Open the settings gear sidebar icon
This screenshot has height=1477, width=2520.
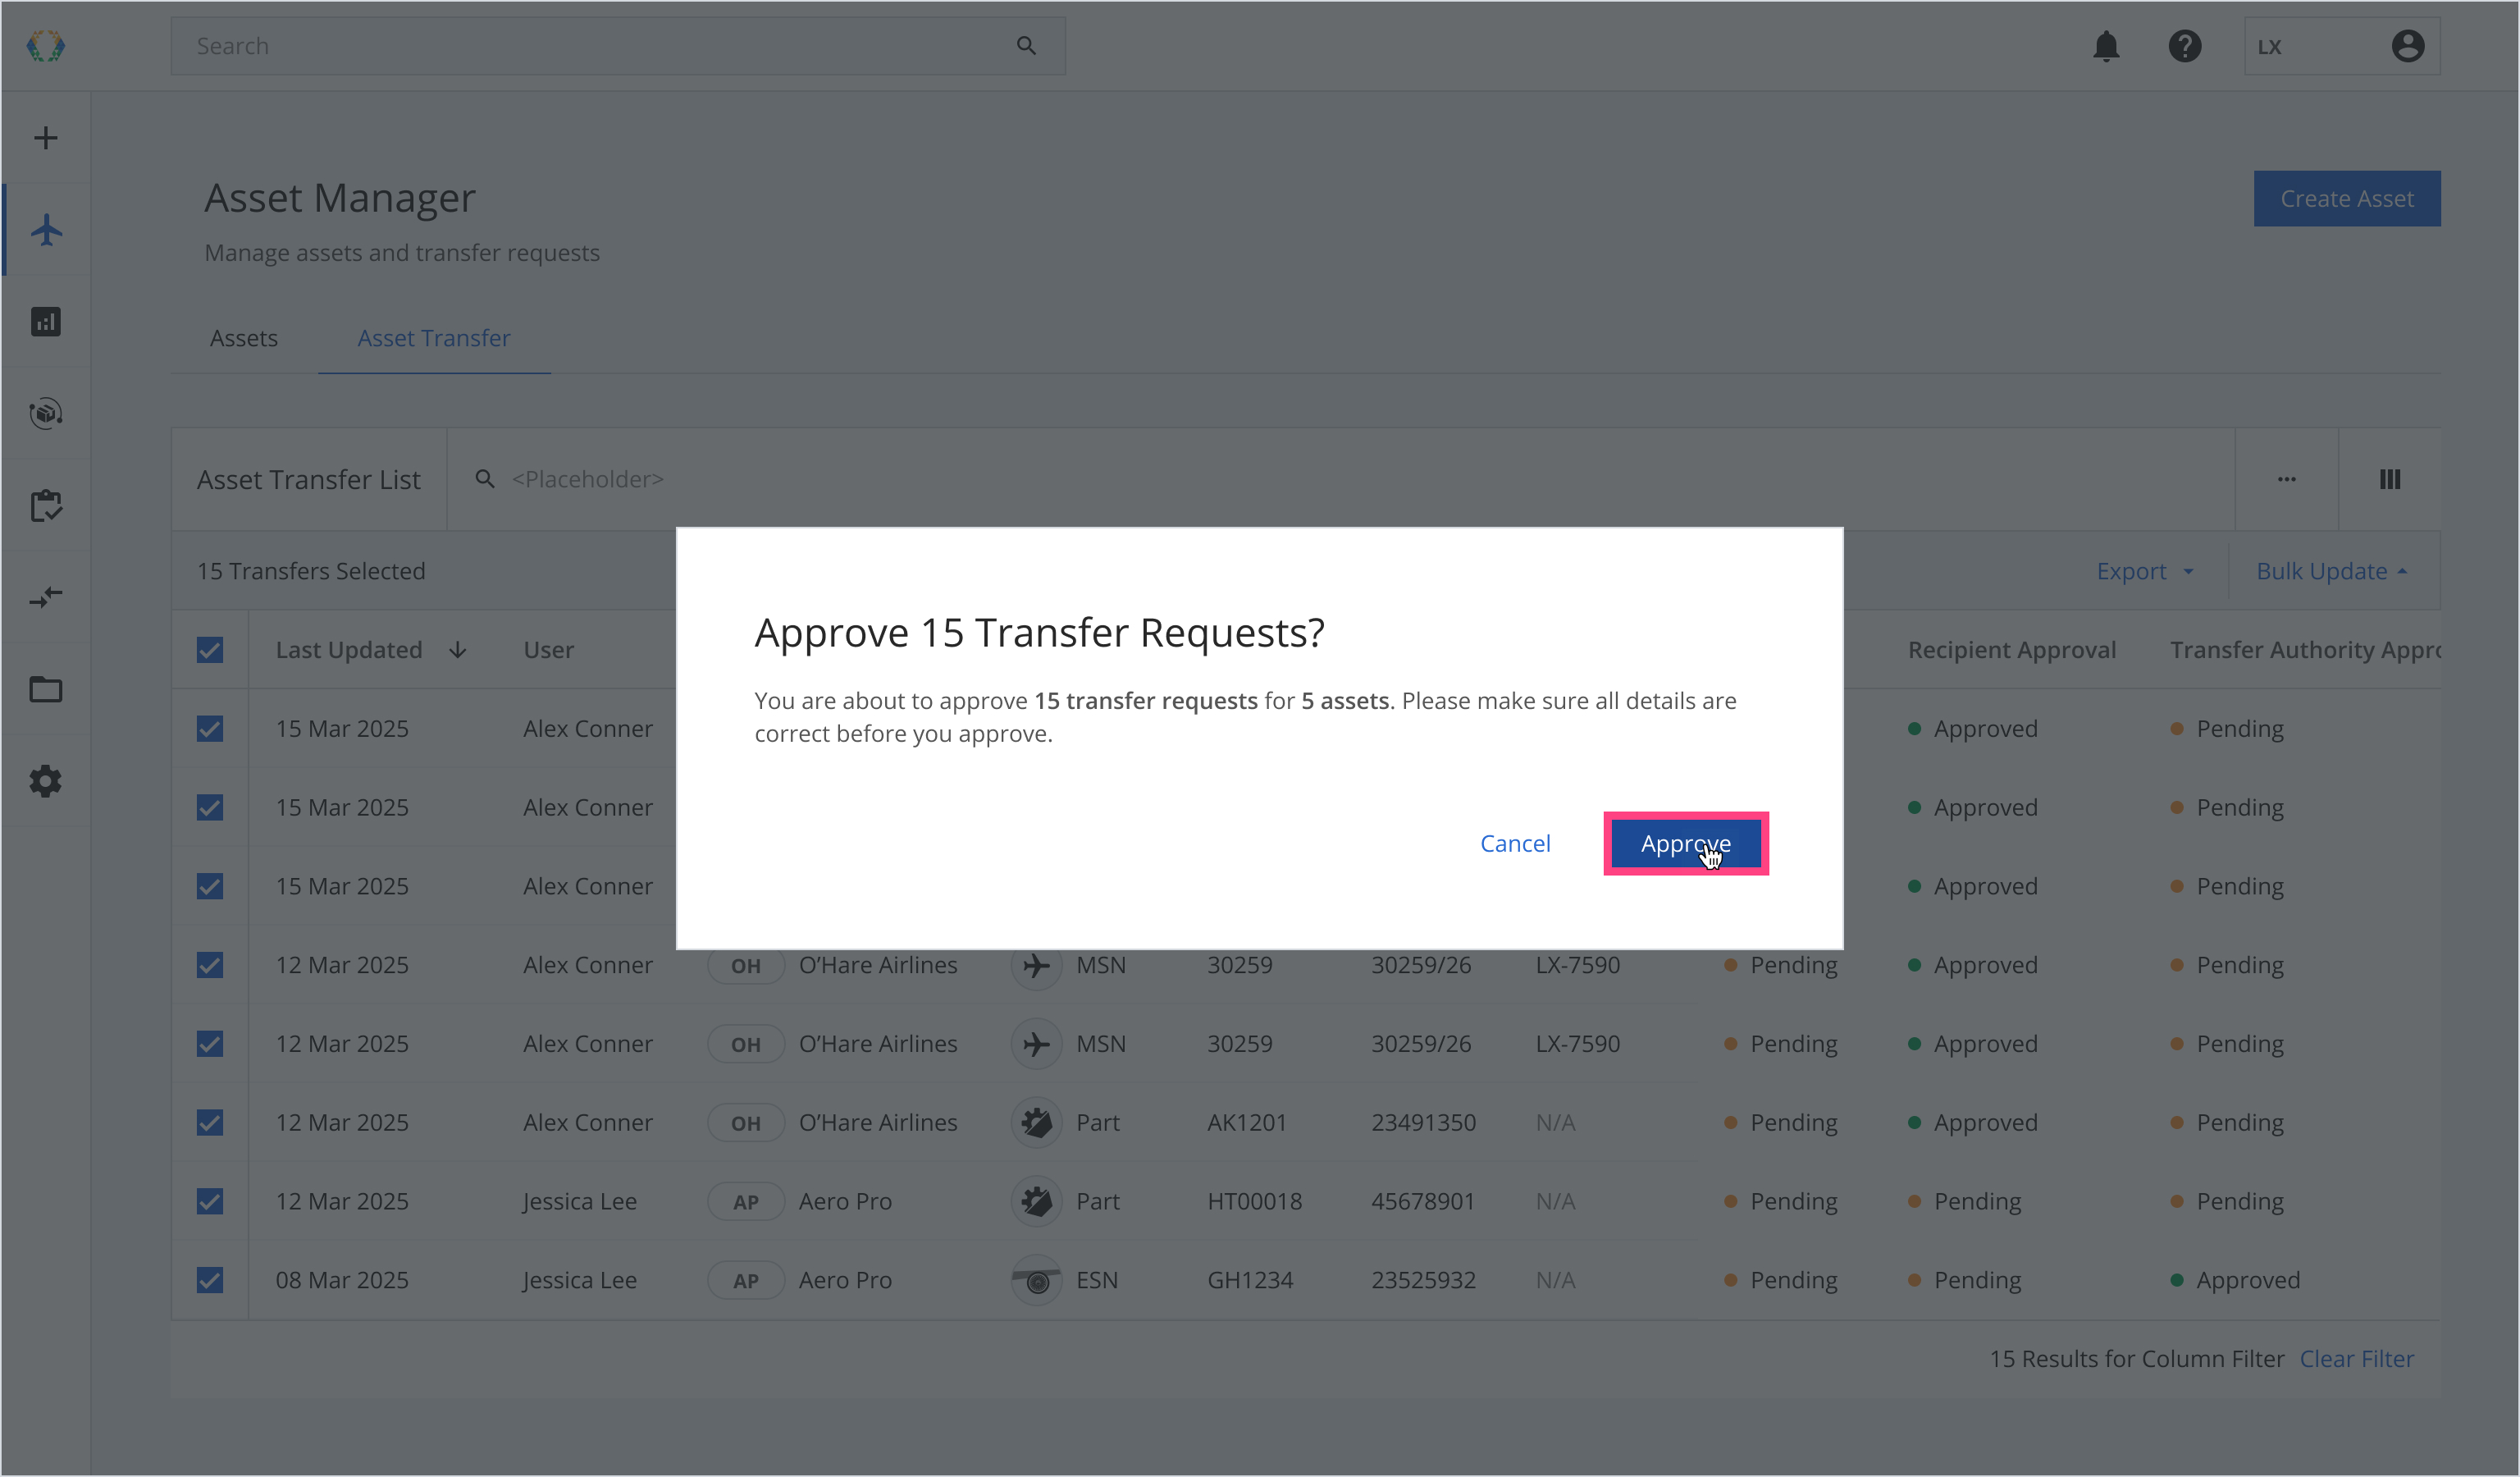(x=46, y=781)
